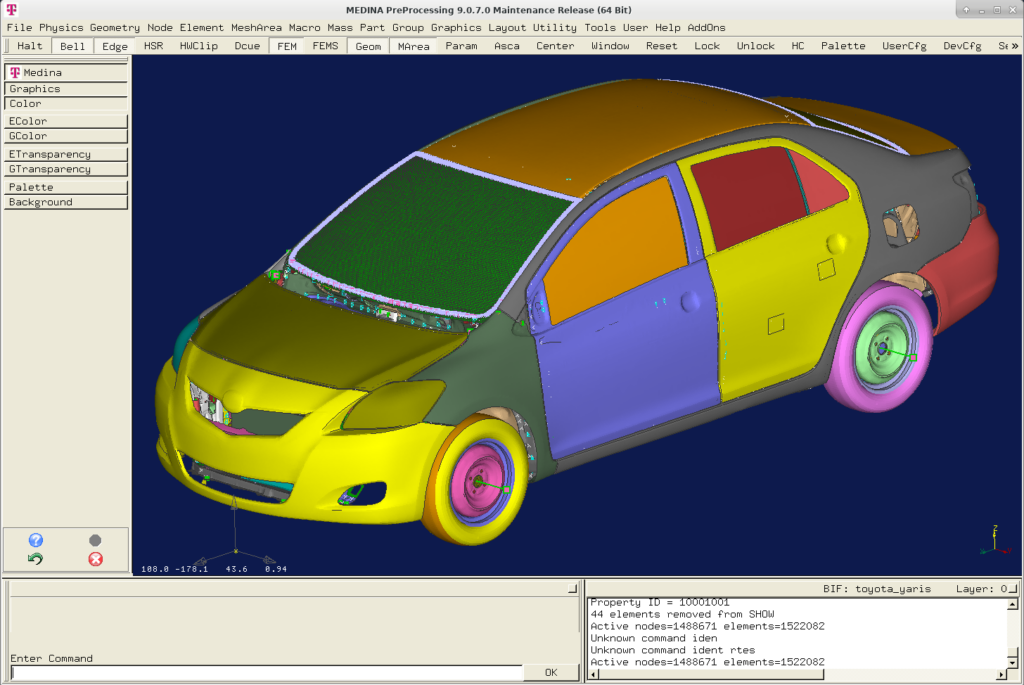Image resolution: width=1024 pixels, height=685 pixels.
Task: Open the Physics menu
Action: point(61,27)
